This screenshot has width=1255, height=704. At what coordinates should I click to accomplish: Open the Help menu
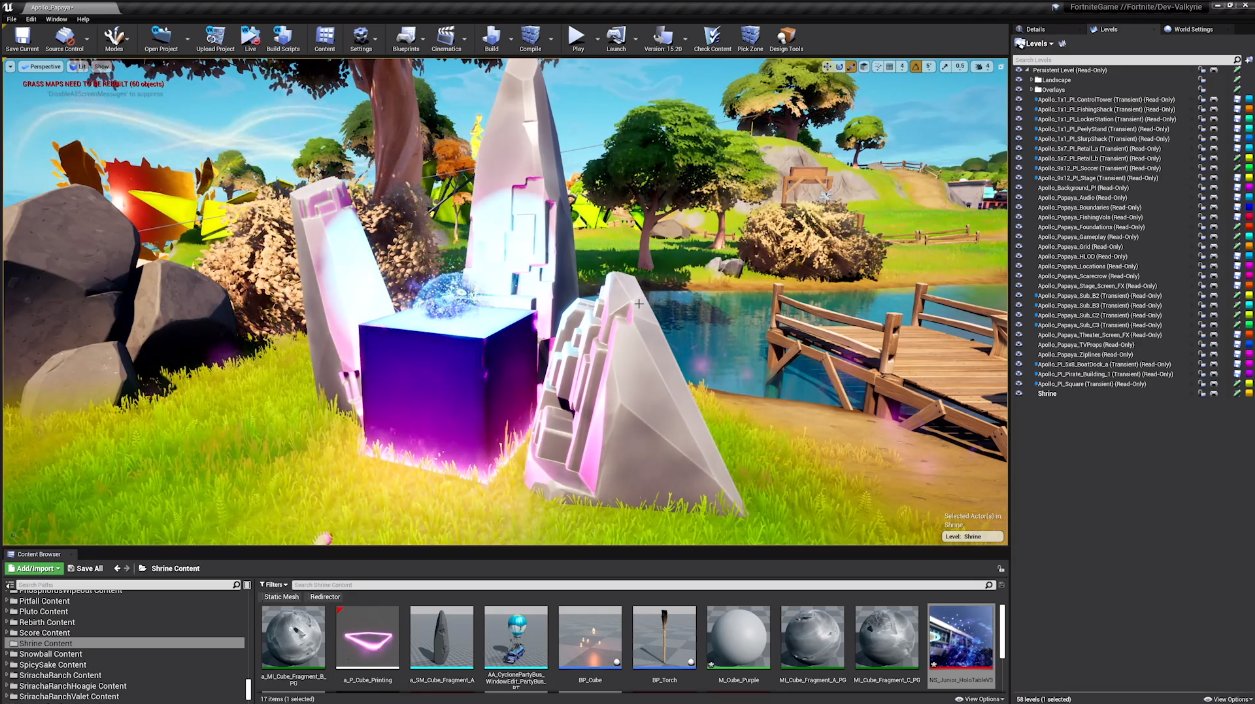pos(83,19)
